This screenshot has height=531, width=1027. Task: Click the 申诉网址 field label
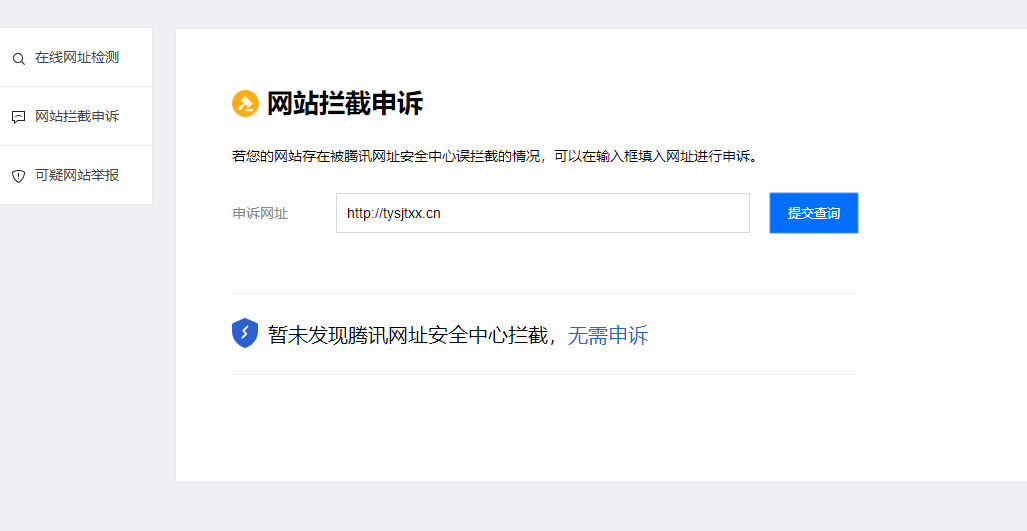pos(260,213)
